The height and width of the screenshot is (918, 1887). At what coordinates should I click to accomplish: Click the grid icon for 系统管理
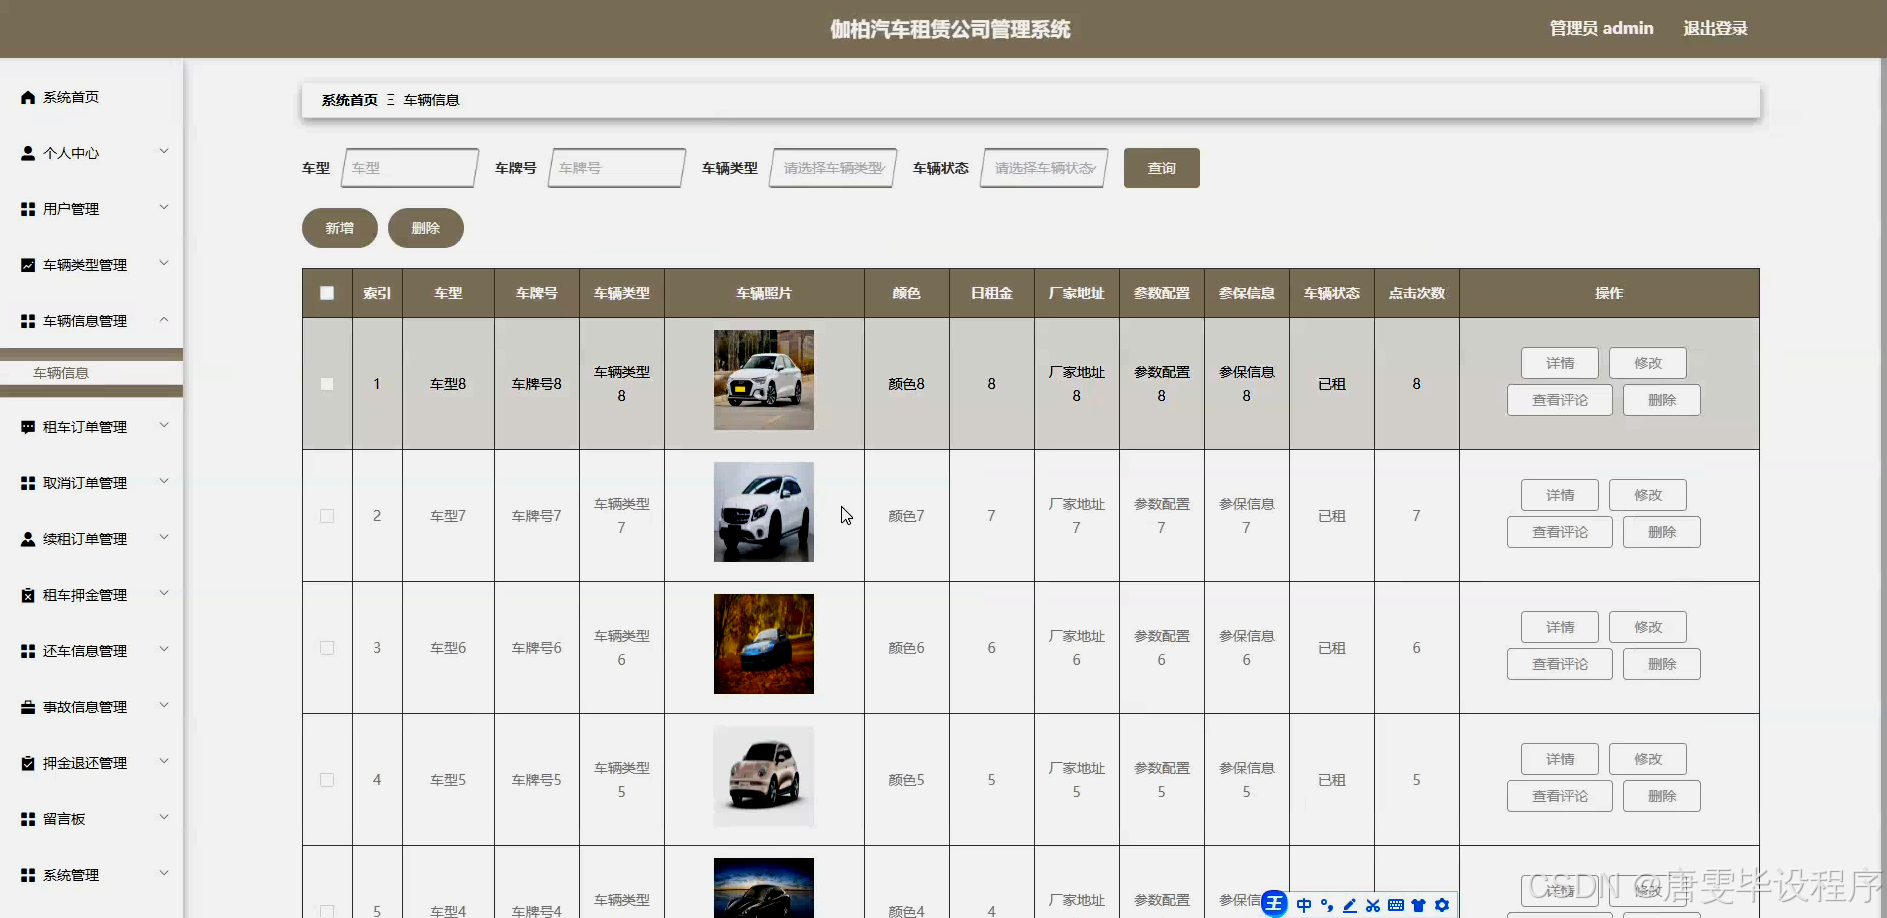tap(28, 875)
